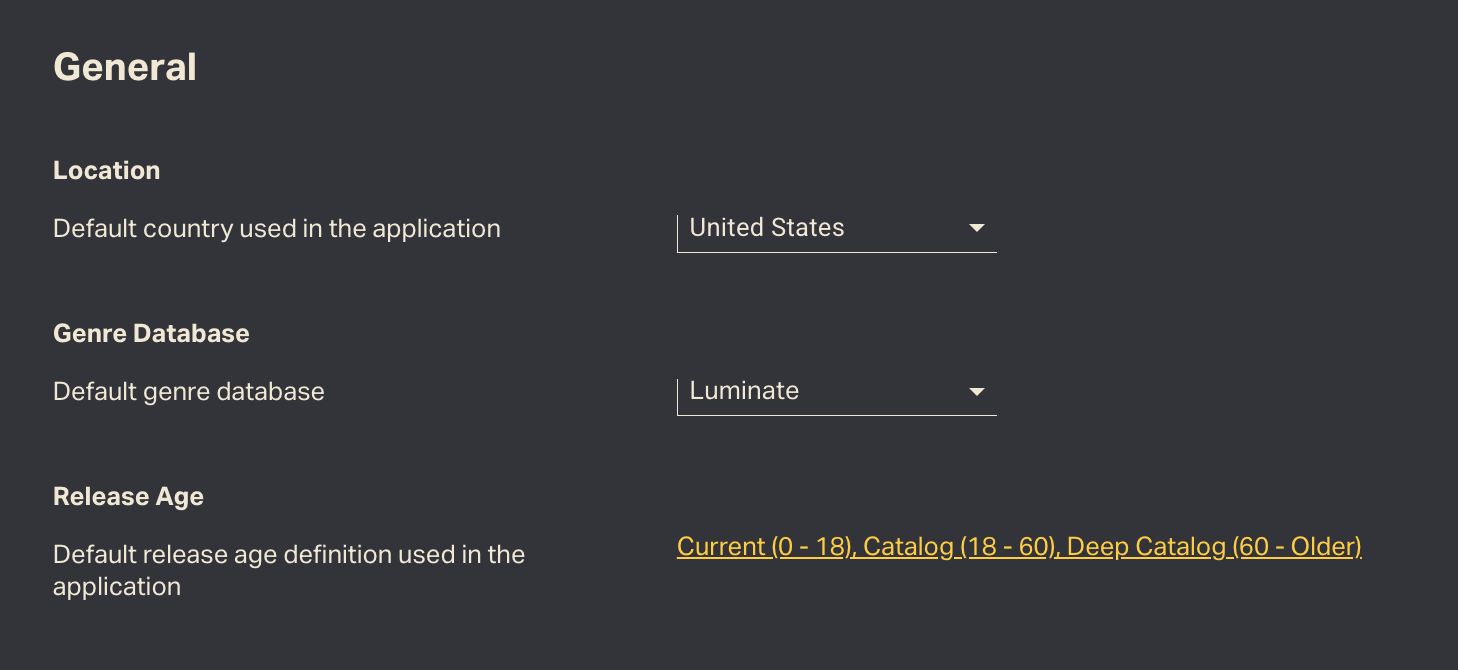The width and height of the screenshot is (1458, 670).
Task: Click the United States text in country field
Action: 766,228
